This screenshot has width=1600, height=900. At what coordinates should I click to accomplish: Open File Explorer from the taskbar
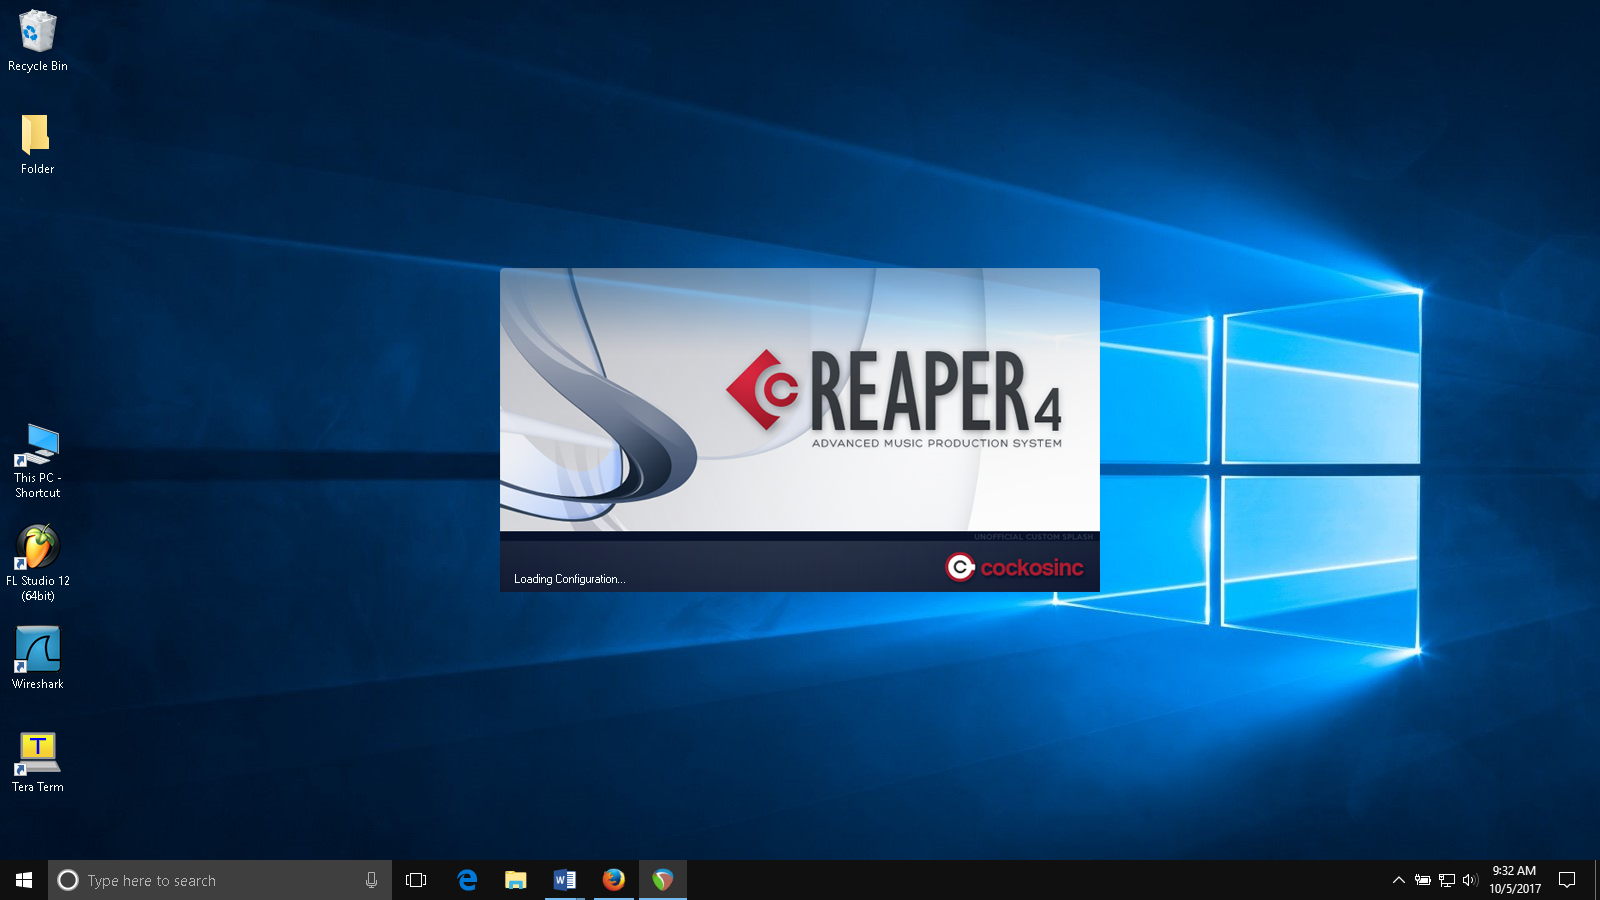tap(515, 880)
